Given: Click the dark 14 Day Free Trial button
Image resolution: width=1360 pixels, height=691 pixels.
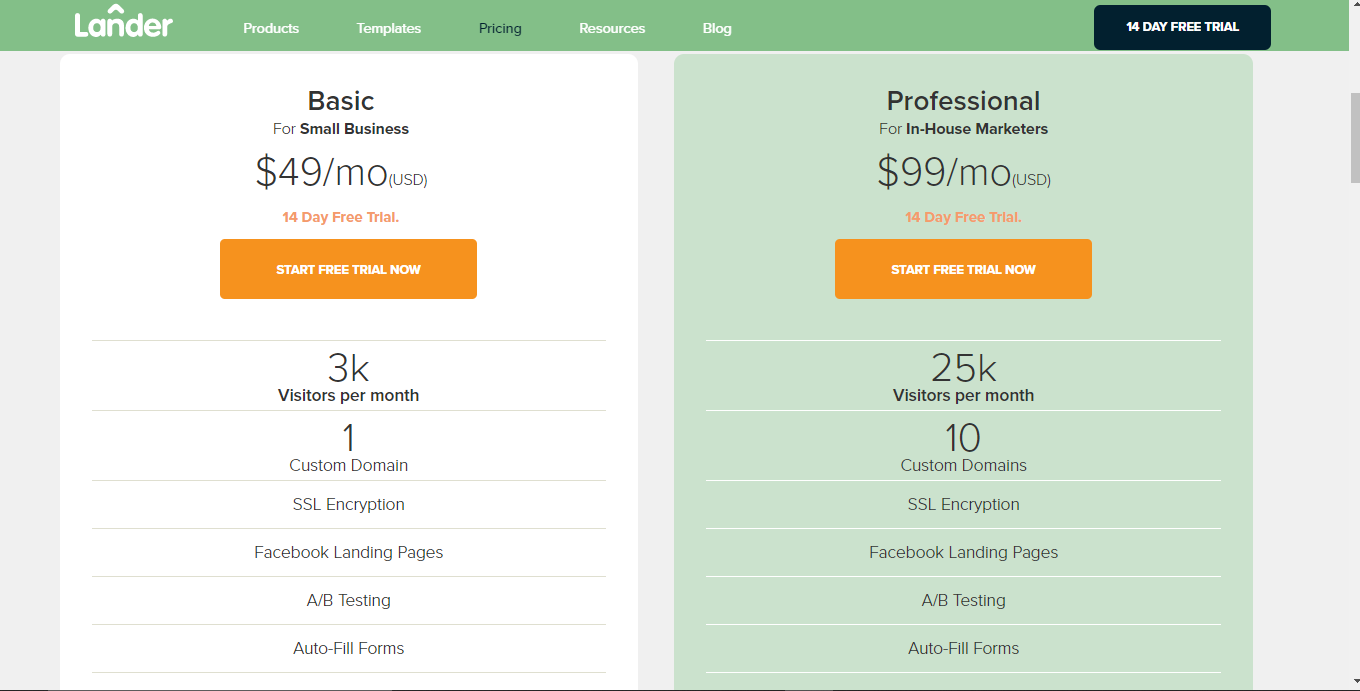Looking at the screenshot, I should (1182, 27).
